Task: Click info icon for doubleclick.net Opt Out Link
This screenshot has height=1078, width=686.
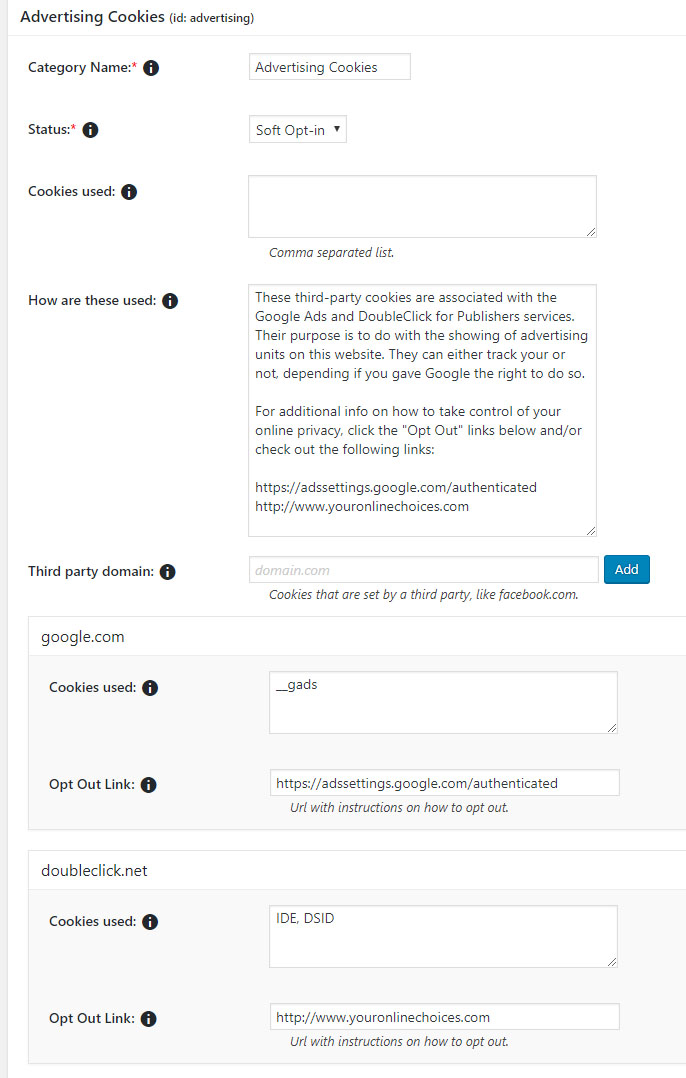Action: (x=148, y=1019)
